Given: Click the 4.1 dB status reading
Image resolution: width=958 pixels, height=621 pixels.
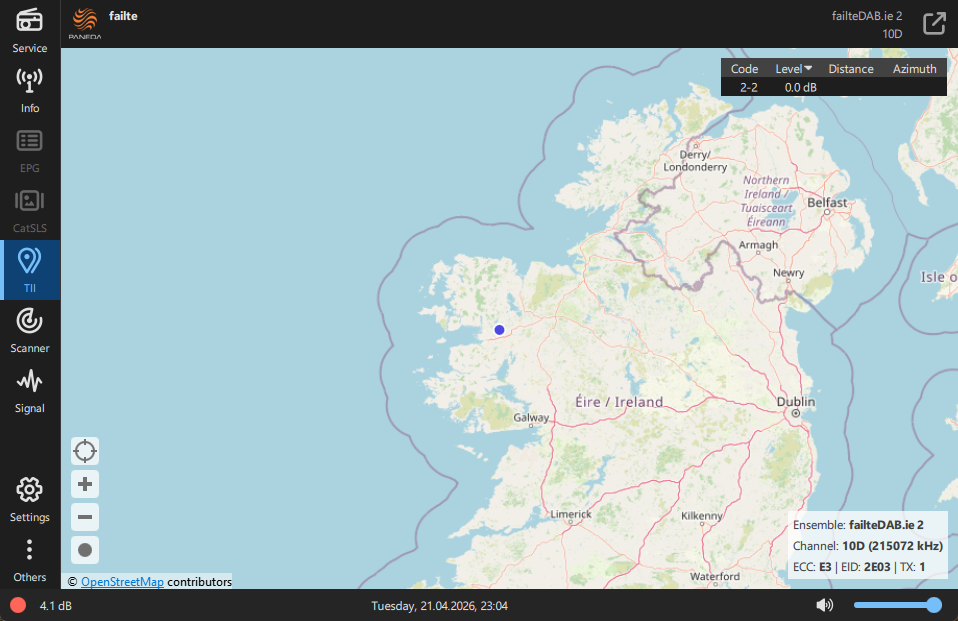Looking at the screenshot, I should (56, 606).
